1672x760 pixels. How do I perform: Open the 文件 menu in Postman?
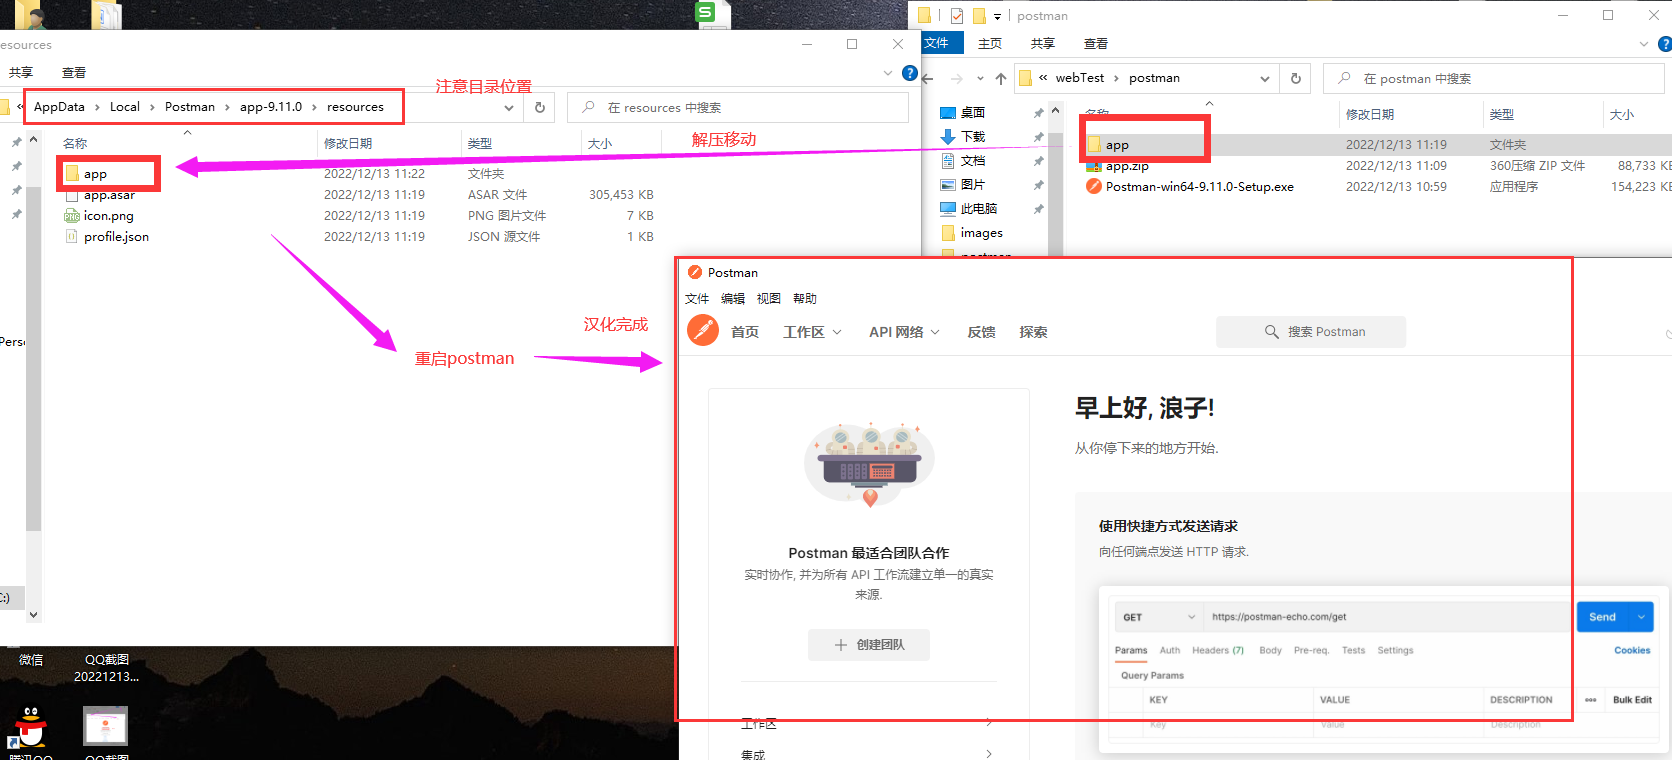pos(697,299)
